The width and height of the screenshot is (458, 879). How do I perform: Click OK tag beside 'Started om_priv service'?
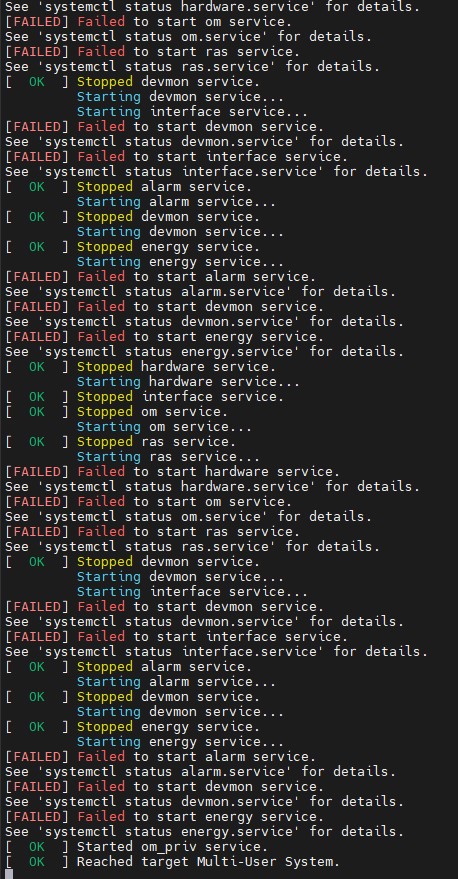36,846
